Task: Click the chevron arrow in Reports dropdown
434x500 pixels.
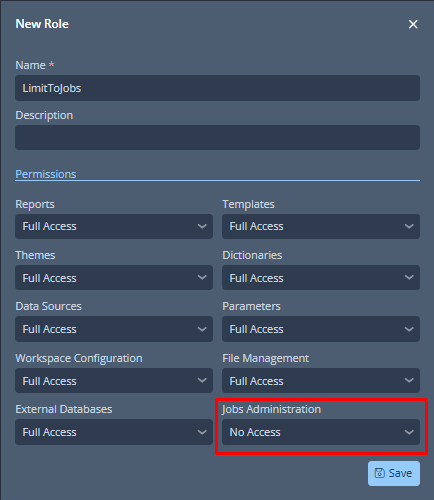Action: click(x=202, y=226)
